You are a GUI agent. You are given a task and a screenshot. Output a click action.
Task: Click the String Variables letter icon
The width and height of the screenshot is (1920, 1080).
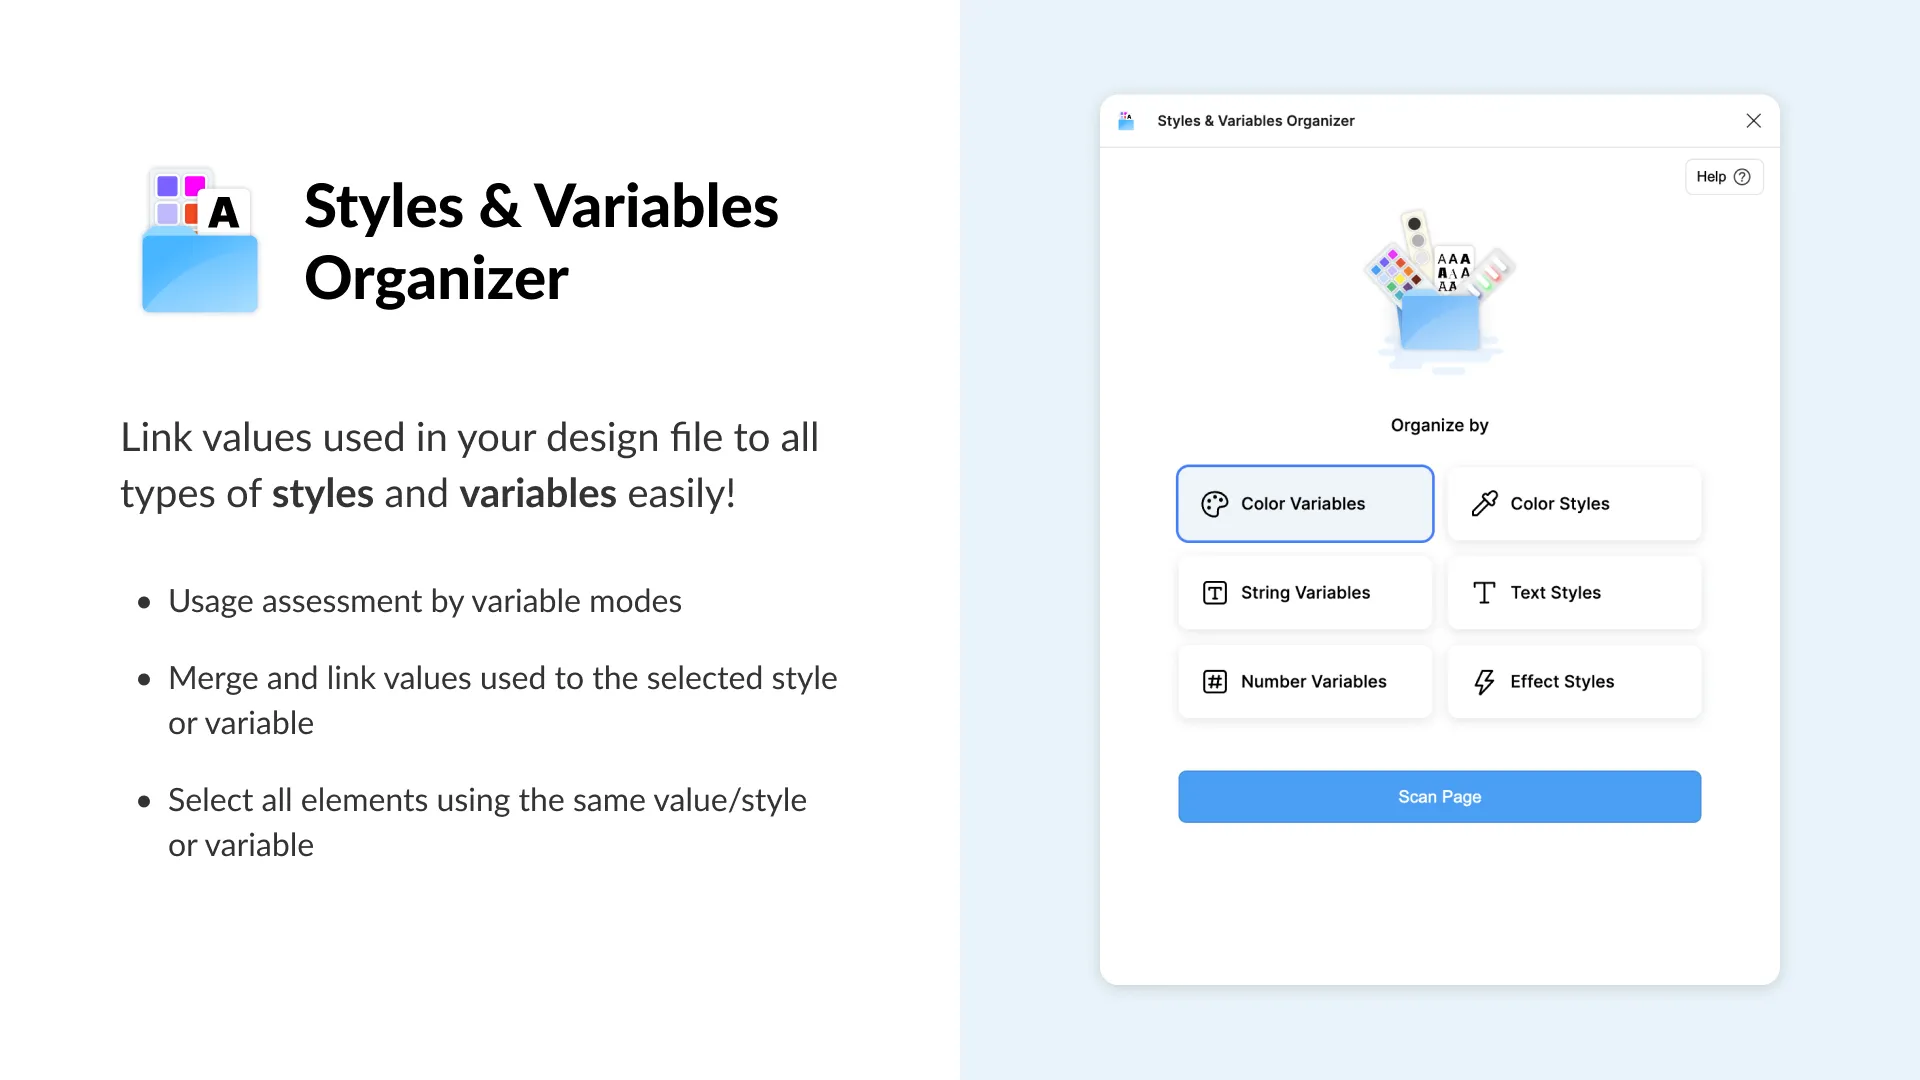(1214, 592)
